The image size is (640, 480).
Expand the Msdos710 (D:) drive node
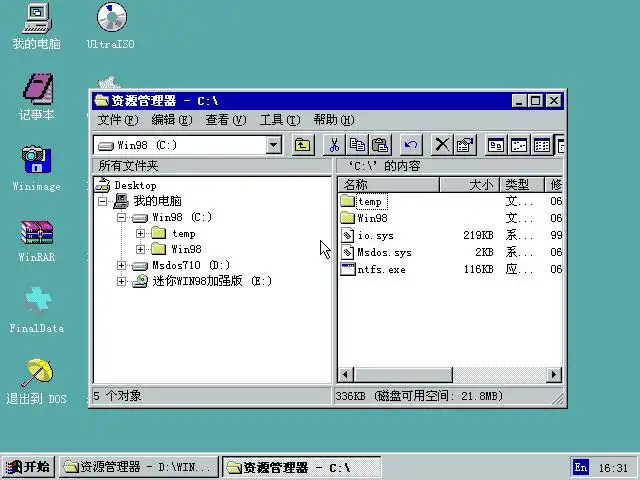(x=121, y=265)
